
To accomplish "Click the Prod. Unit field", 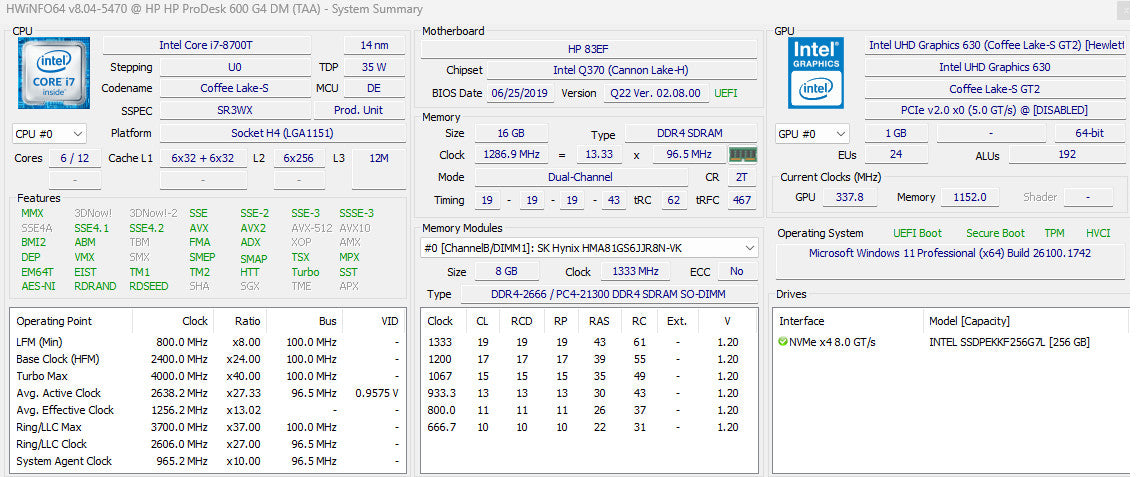I will [359, 110].
